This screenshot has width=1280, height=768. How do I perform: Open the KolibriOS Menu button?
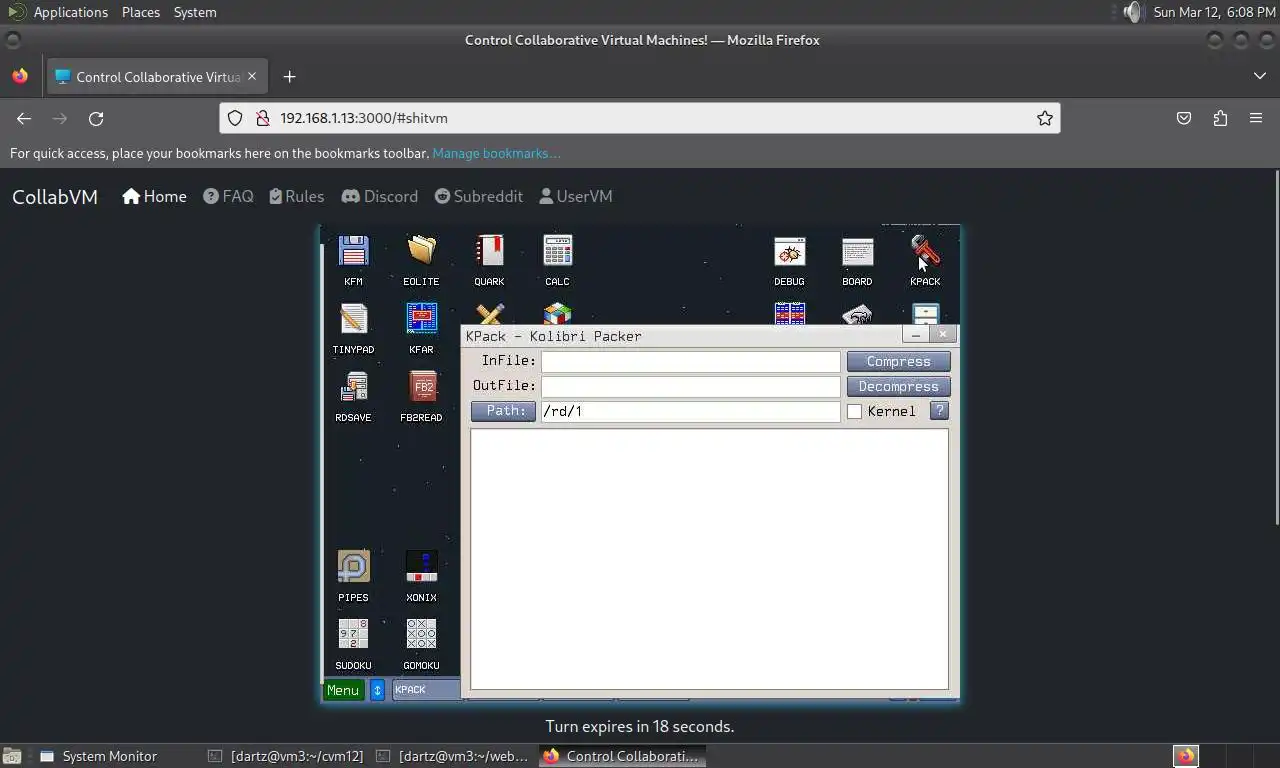coord(343,690)
